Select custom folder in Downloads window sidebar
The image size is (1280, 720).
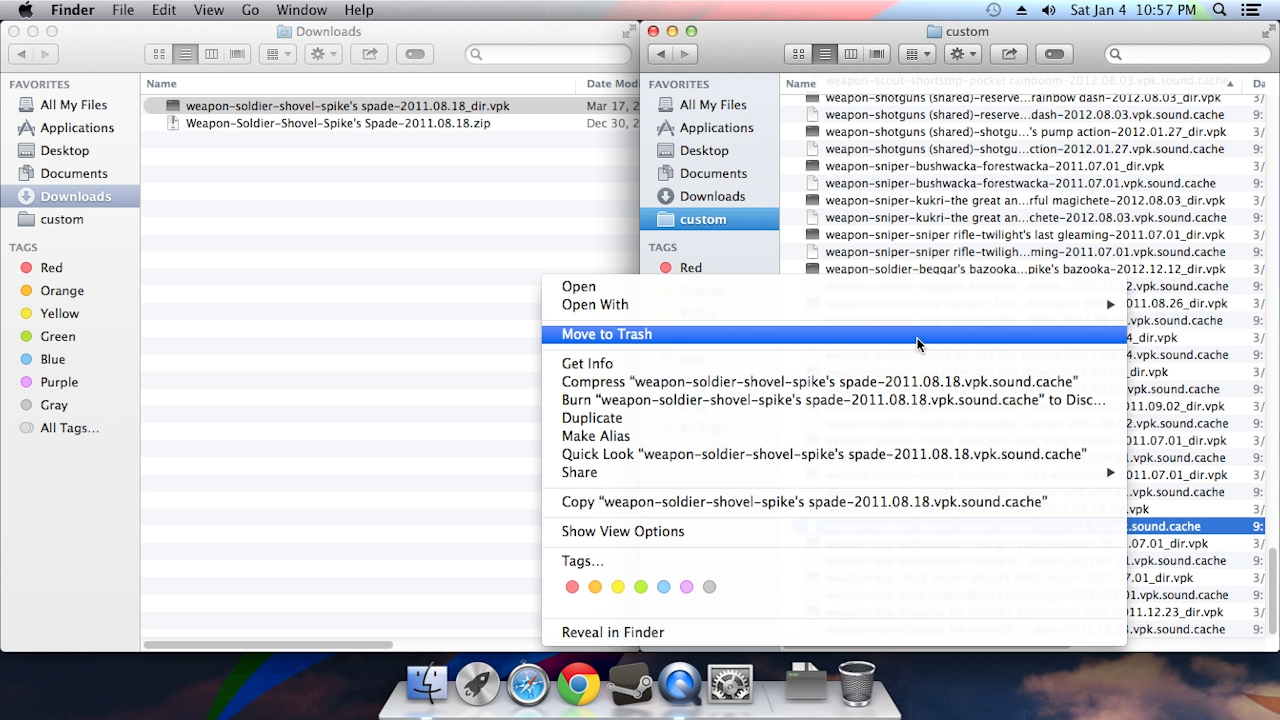70,219
